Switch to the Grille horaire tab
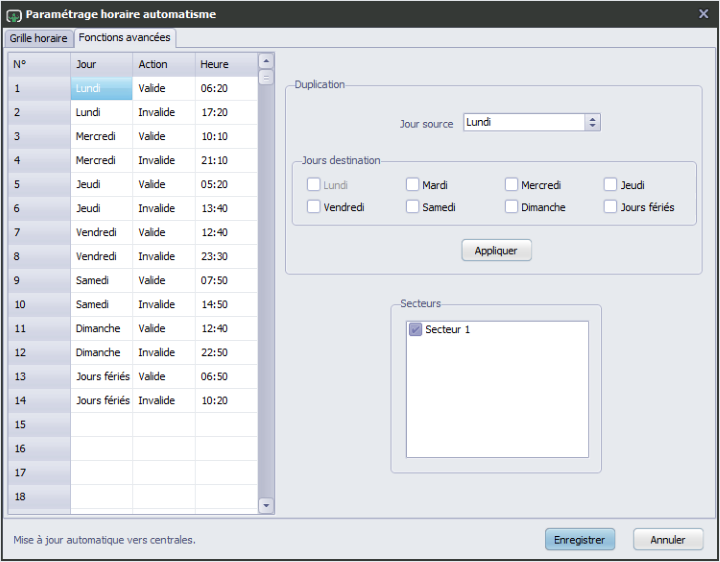Image resolution: width=720 pixels, height=562 pixels. [39, 38]
